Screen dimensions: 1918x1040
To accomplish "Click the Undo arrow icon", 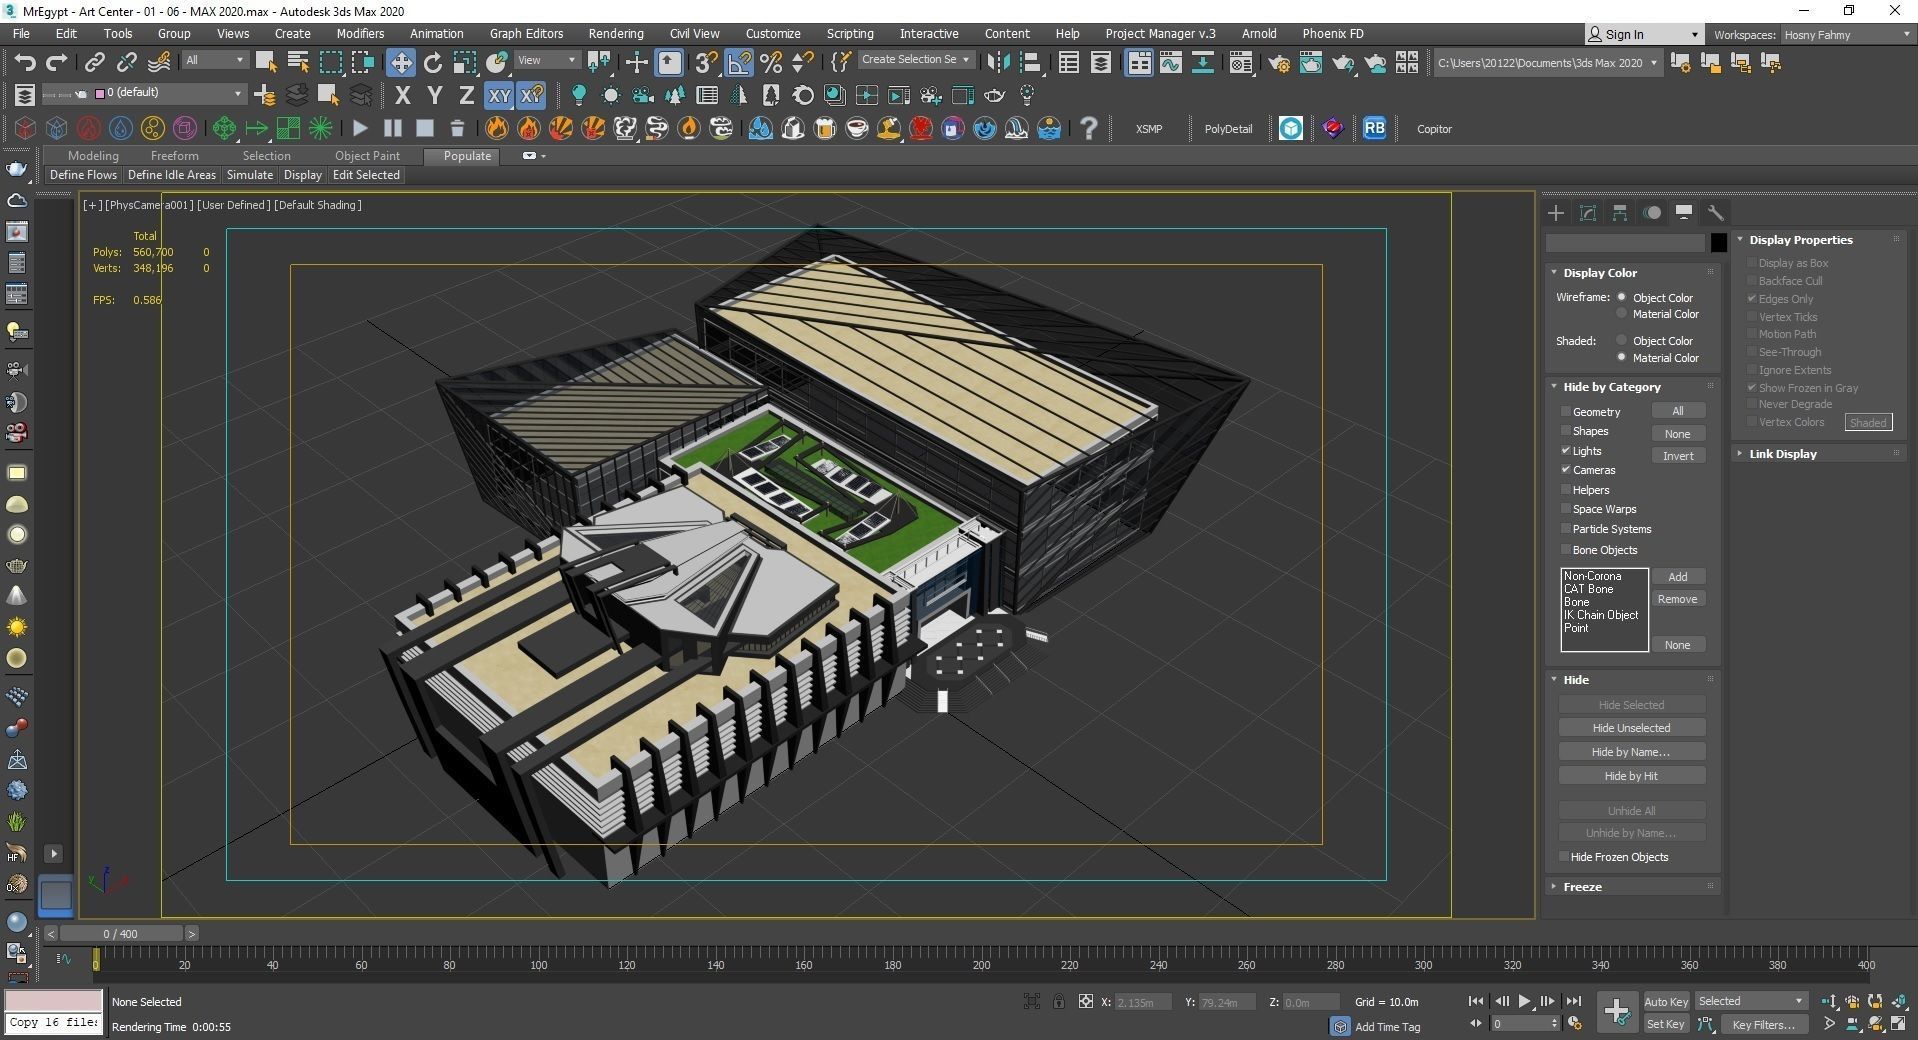I will [24, 63].
